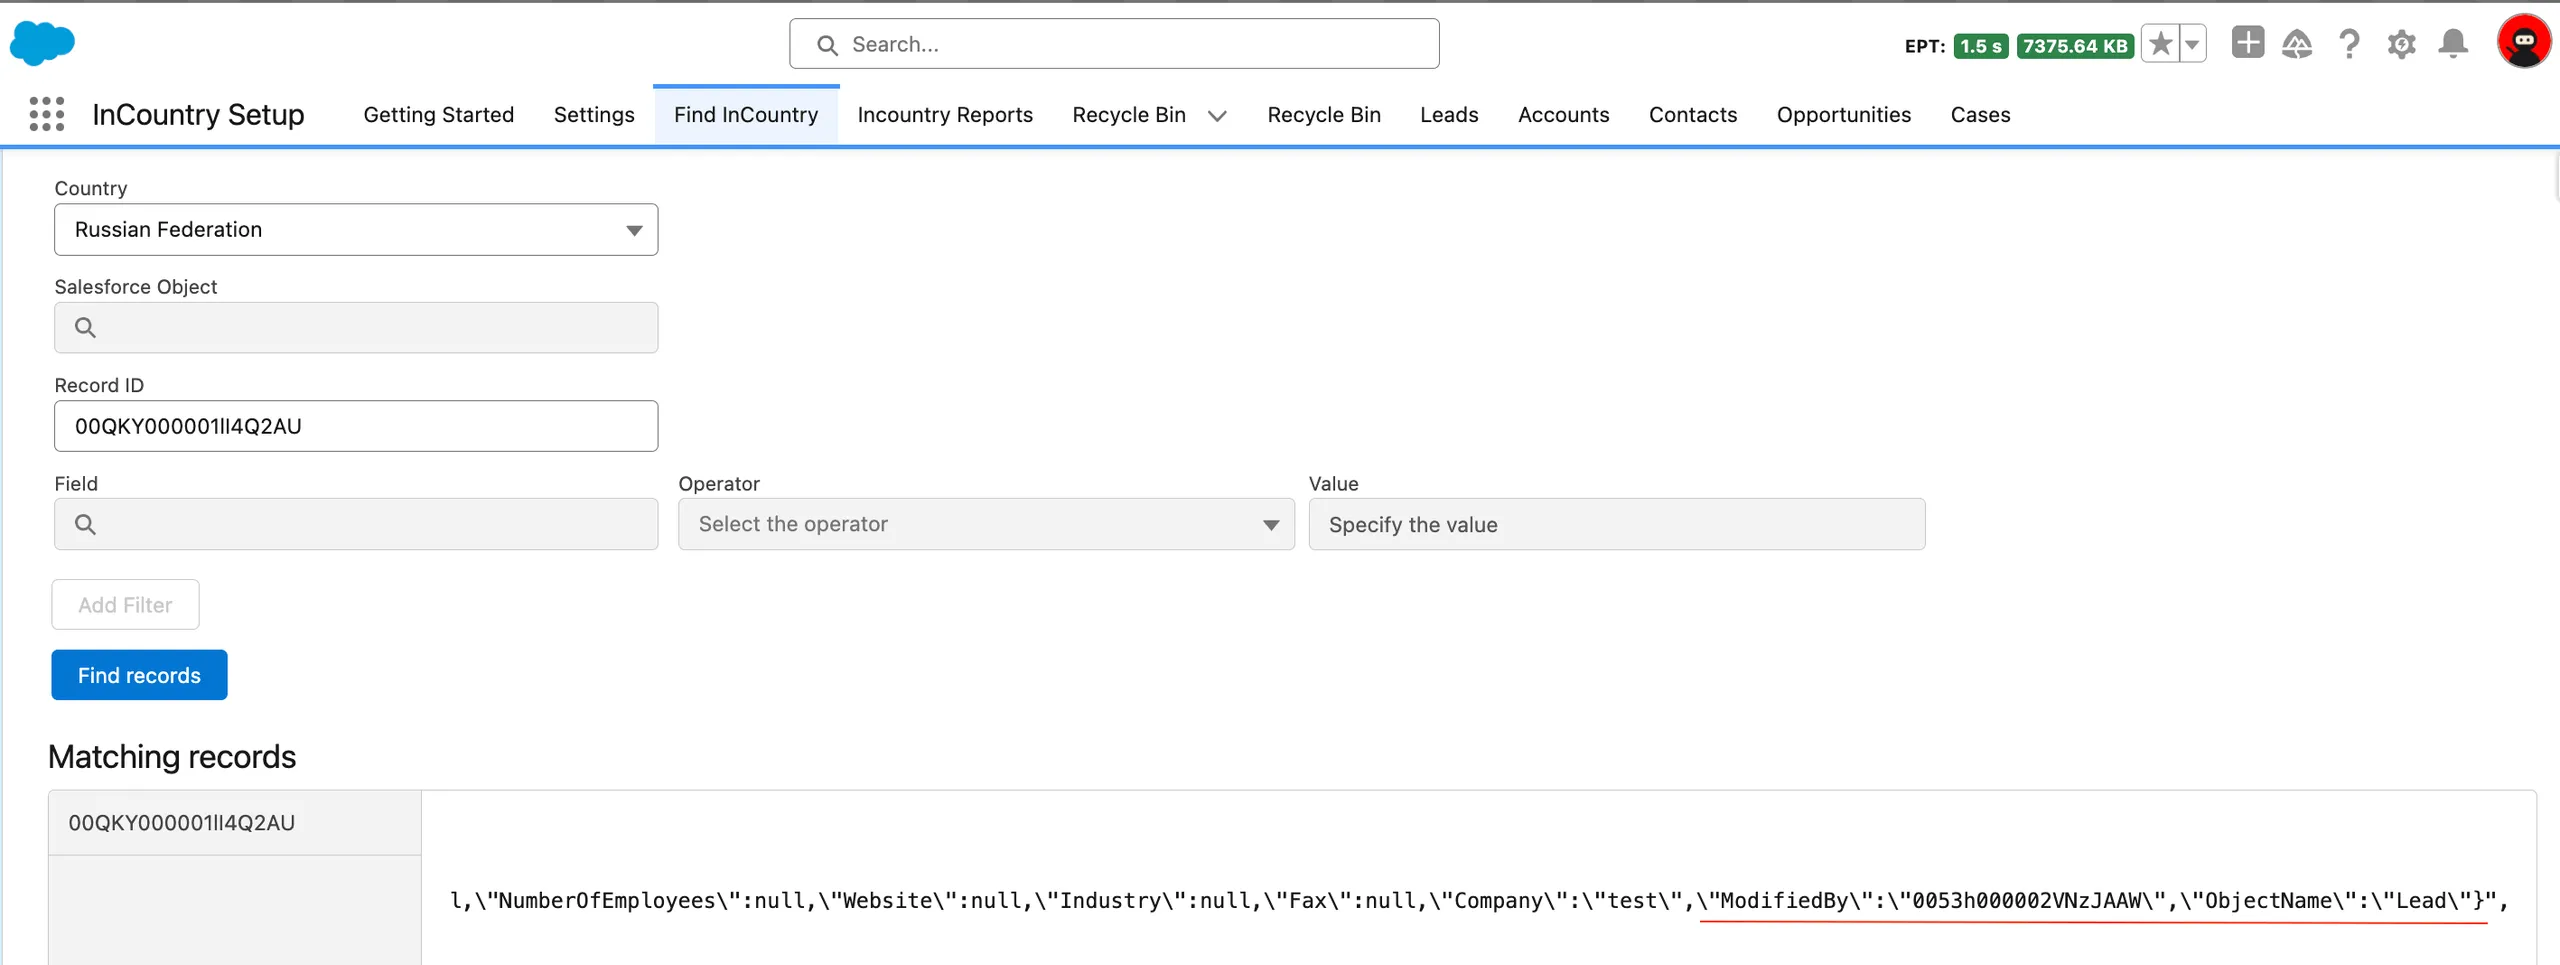Open the Trailhead guidance icon

pyautogui.click(x=2297, y=44)
